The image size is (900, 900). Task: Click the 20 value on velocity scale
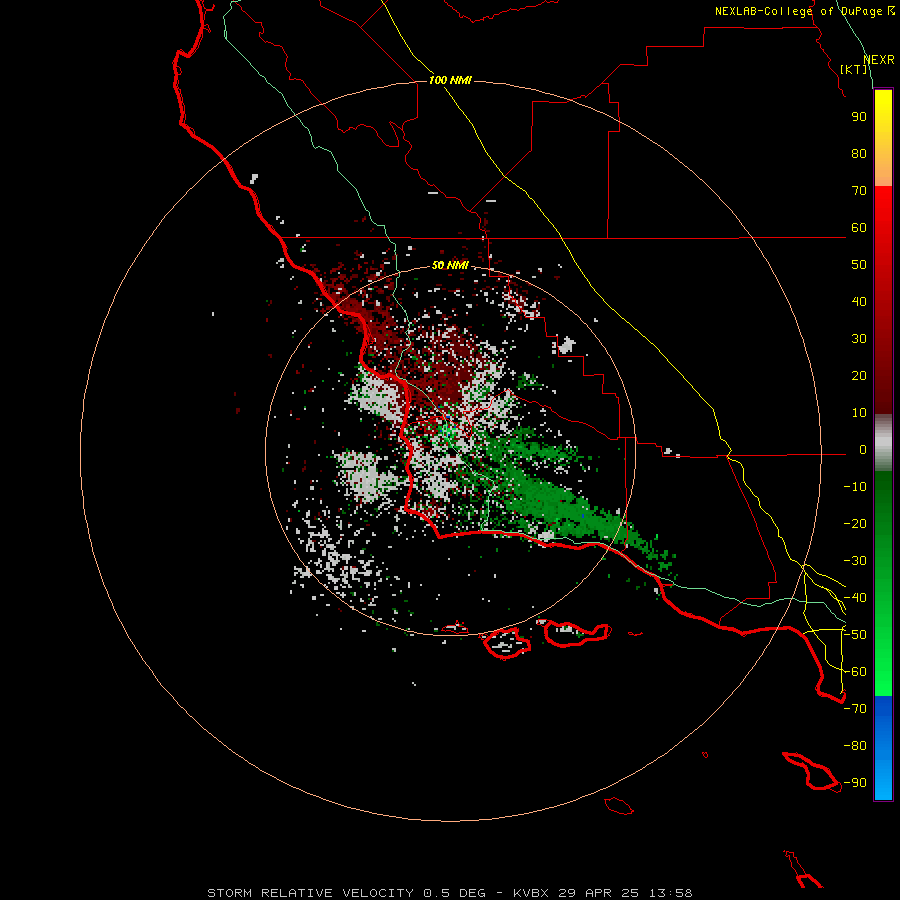(859, 376)
